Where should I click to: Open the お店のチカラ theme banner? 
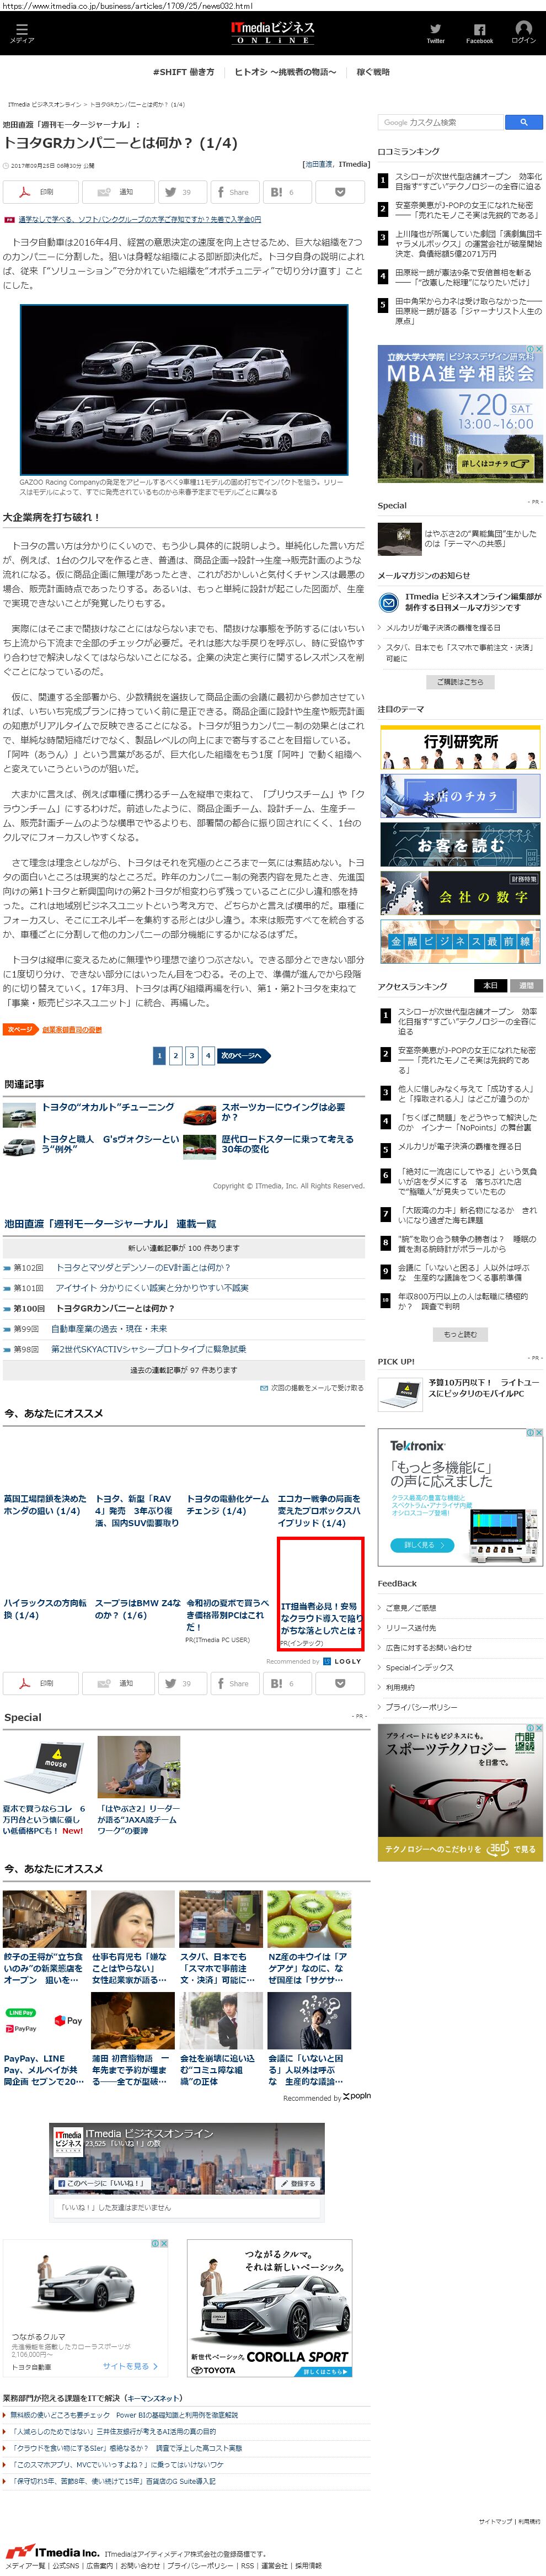click(460, 795)
